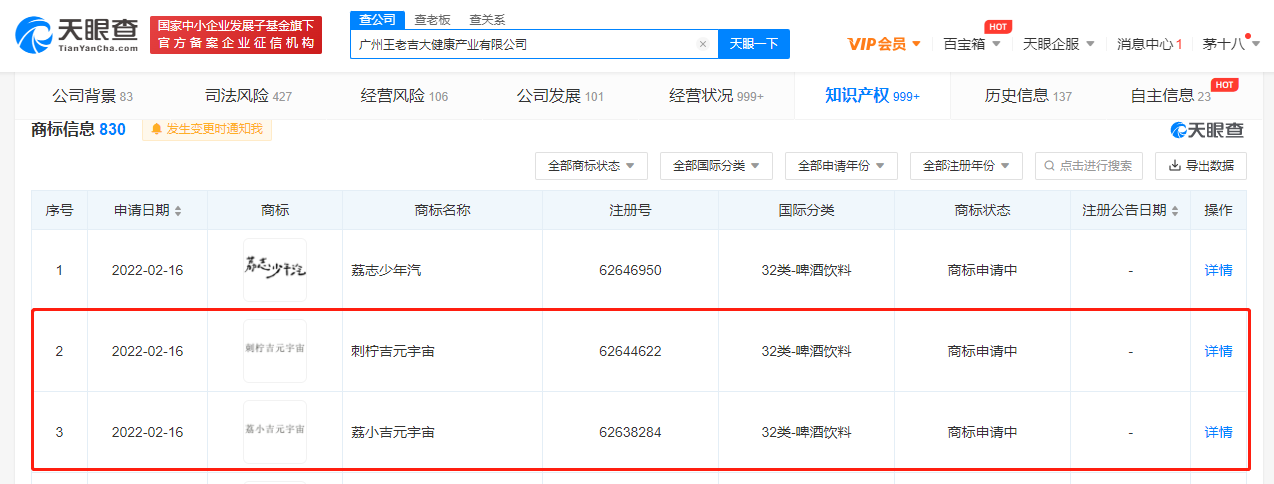Switch to 公司背景 tab
Image resolution: width=1274 pixels, height=484 pixels.
(x=92, y=96)
